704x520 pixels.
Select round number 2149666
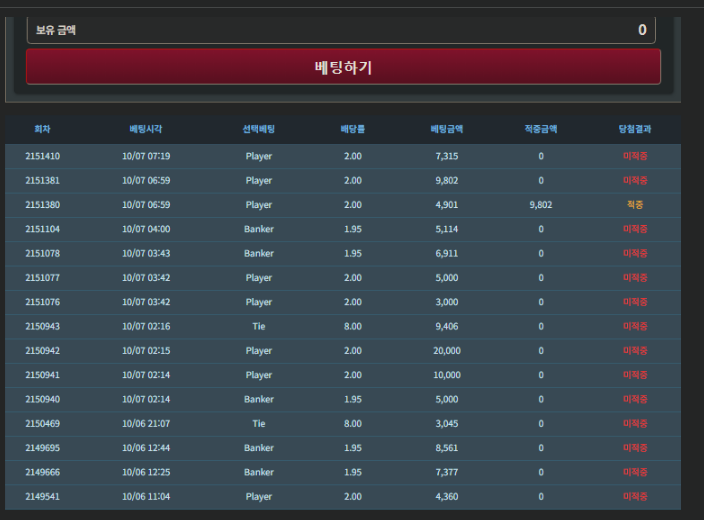(42, 472)
